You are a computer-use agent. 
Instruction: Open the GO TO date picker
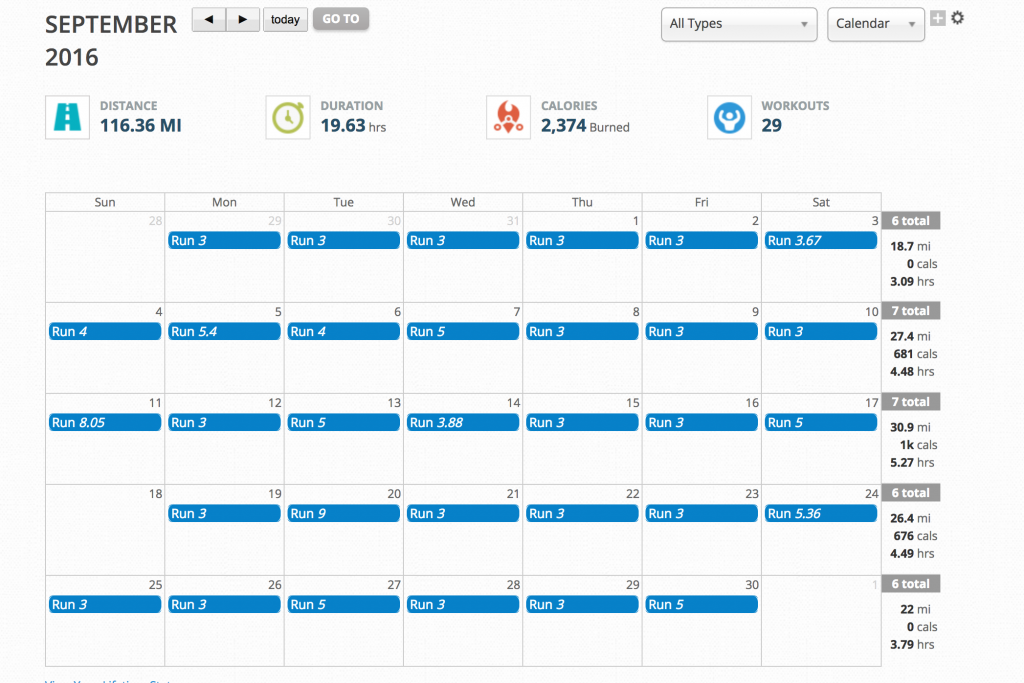click(x=341, y=19)
